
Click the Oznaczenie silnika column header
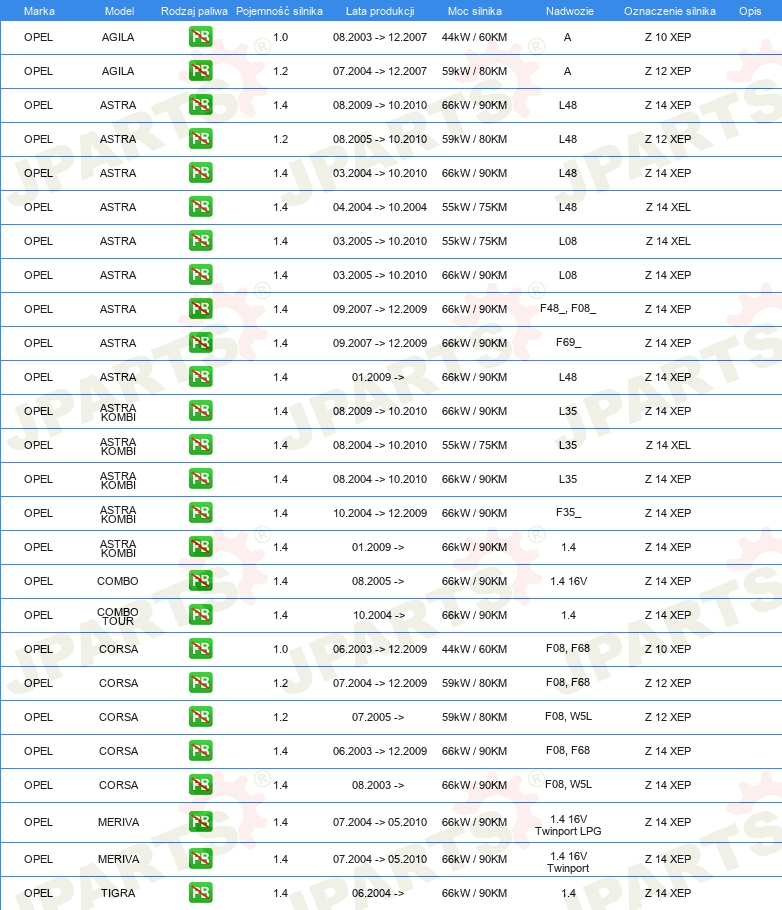pos(669,11)
